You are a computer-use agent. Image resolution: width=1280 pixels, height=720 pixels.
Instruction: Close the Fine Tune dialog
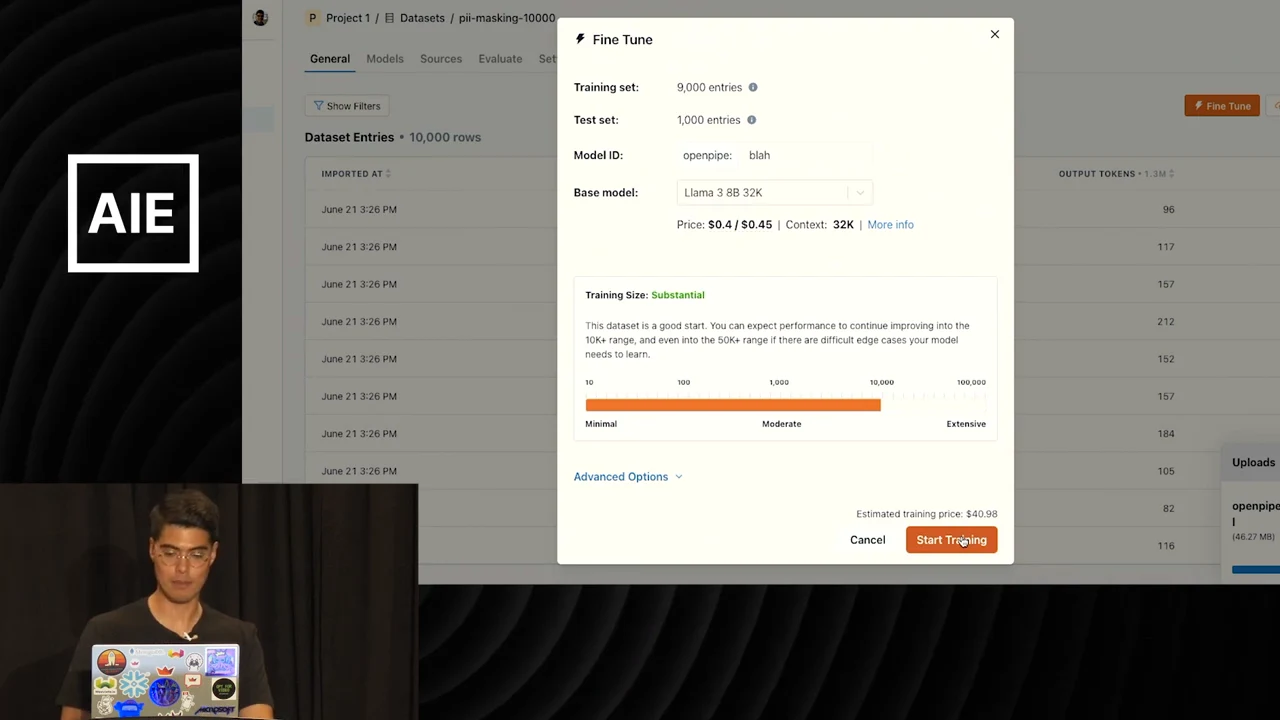995,34
